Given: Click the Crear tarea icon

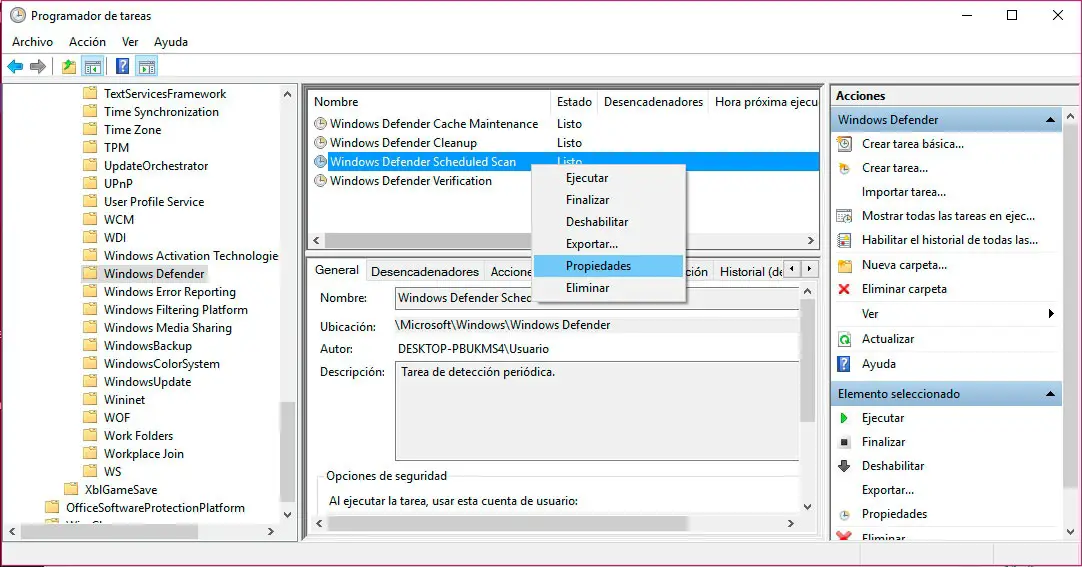Looking at the screenshot, I should point(844,168).
